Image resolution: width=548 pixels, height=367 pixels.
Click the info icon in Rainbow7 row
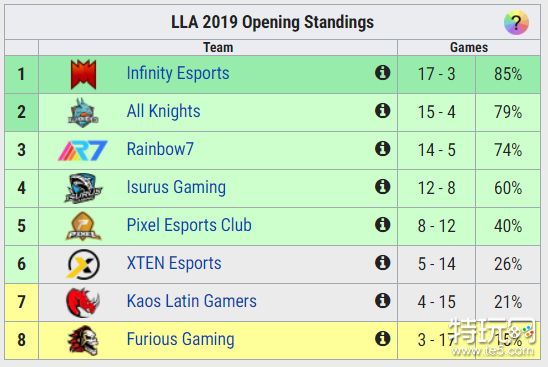(382, 149)
